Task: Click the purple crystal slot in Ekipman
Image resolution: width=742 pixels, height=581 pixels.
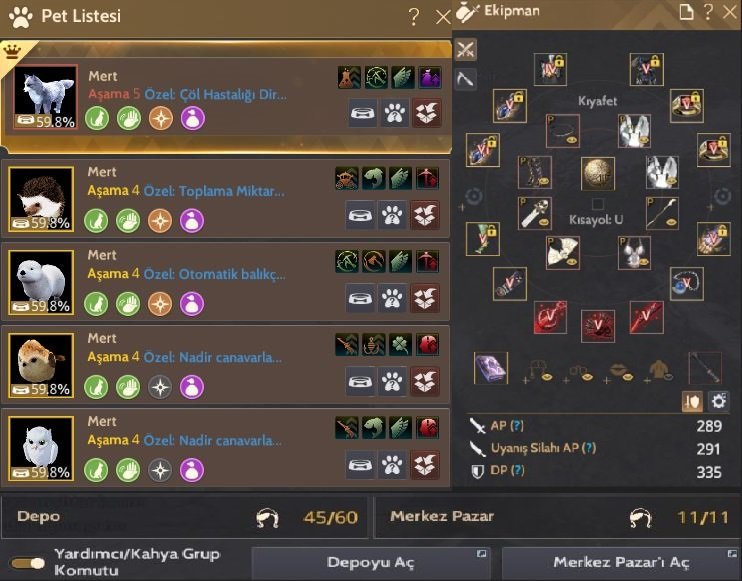Action: 491,368
